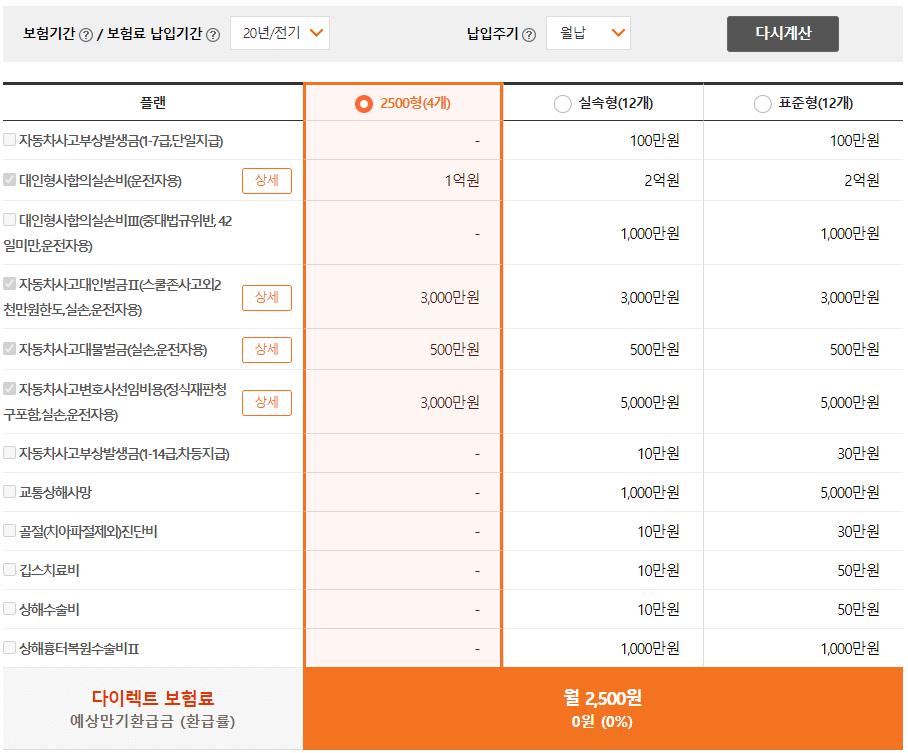Click the 0원 (0%) refund text
The height and width of the screenshot is (753, 908).
602,722
